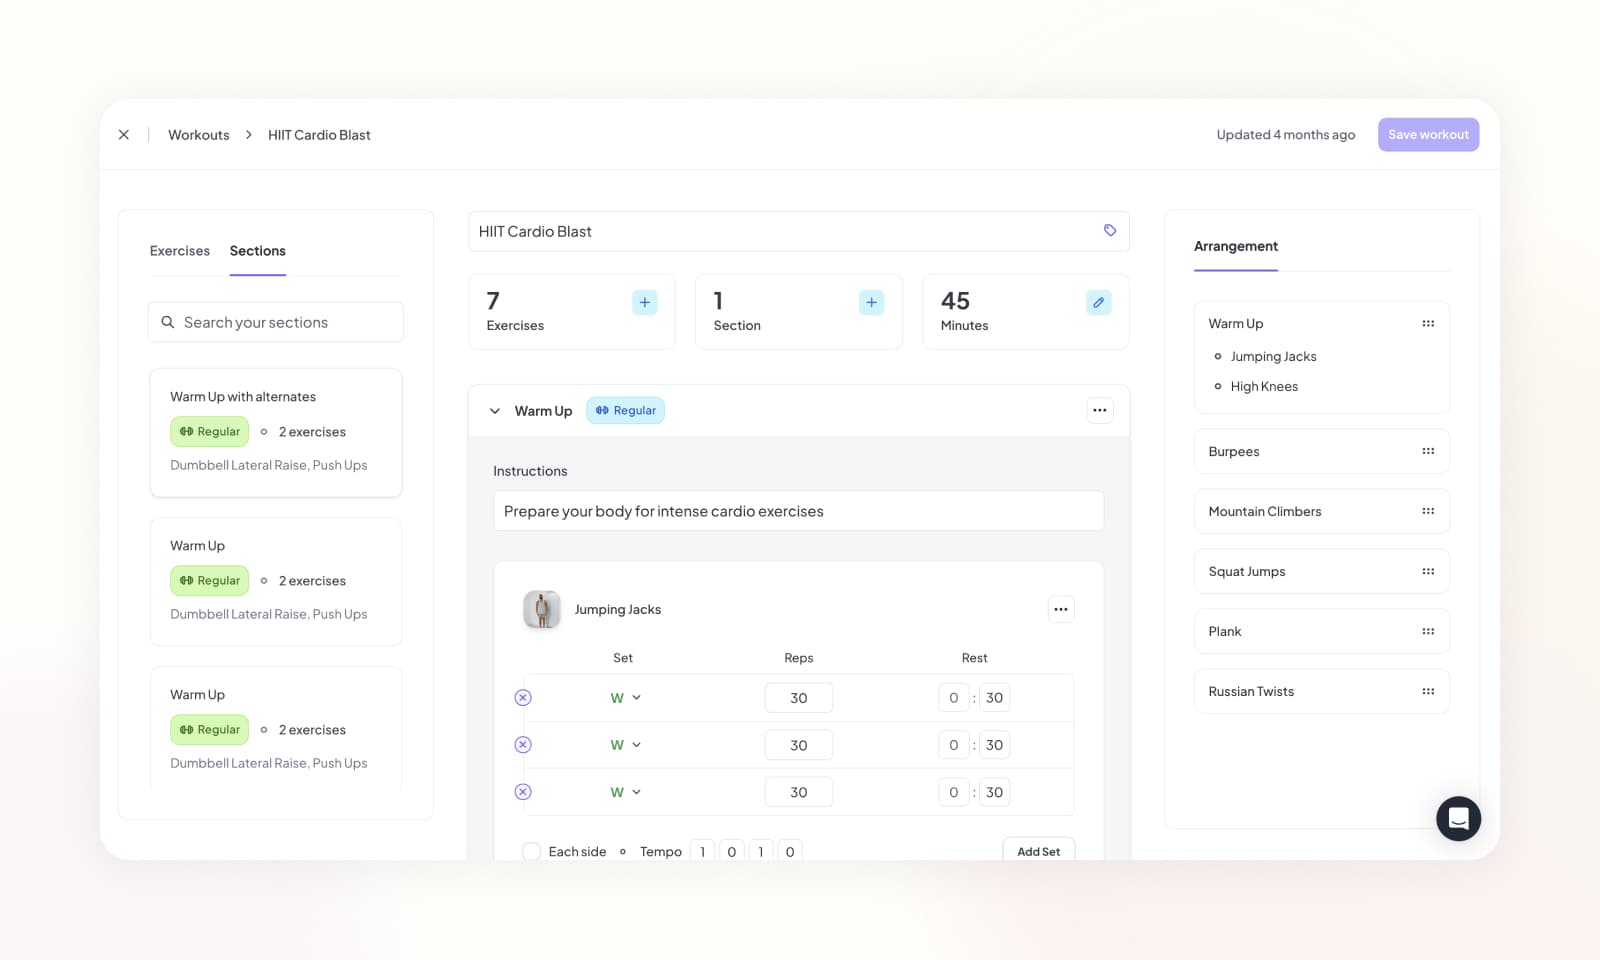Enable the Each side checkbox
The image size is (1600, 960).
click(531, 851)
